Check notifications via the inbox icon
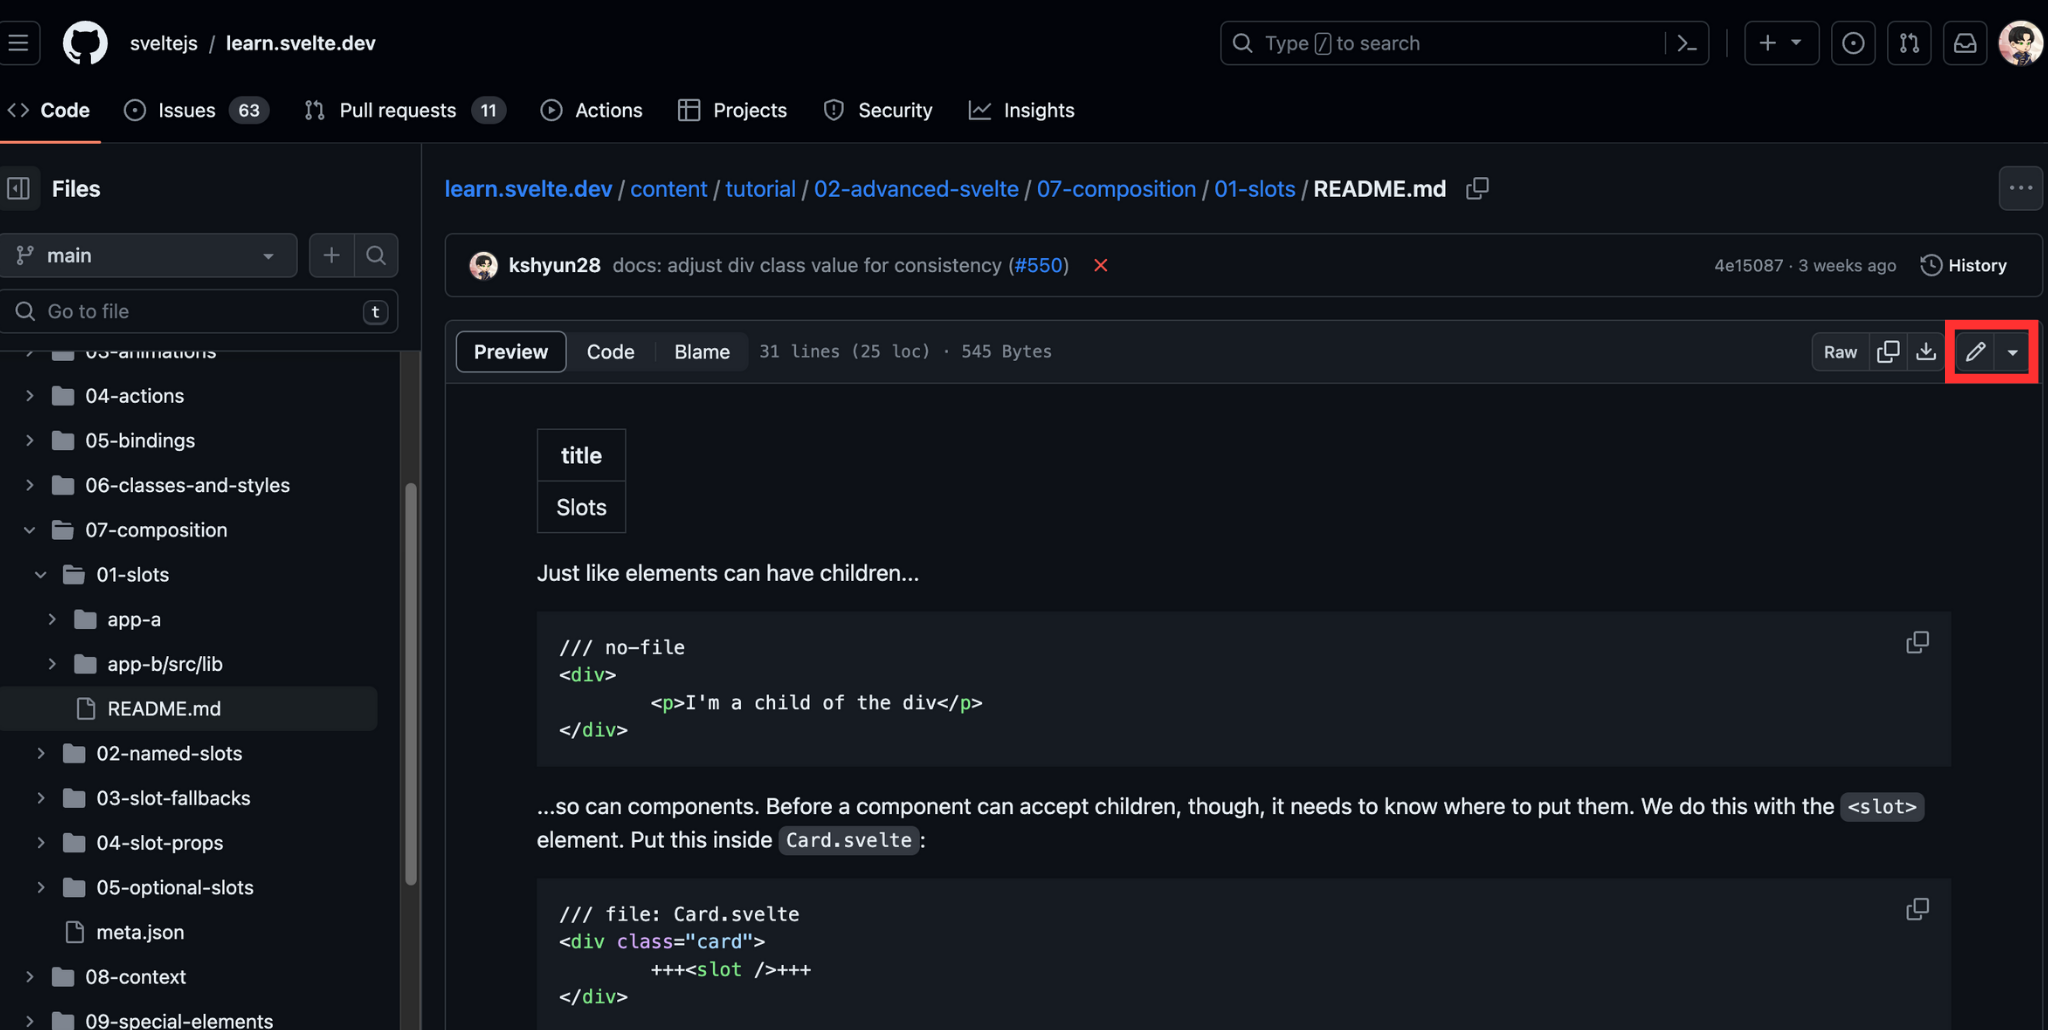 (x=1965, y=42)
